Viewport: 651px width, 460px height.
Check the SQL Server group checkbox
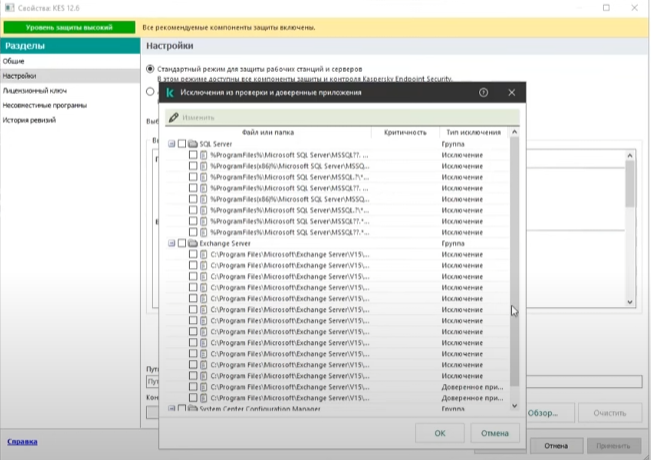(x=181, y=144)
